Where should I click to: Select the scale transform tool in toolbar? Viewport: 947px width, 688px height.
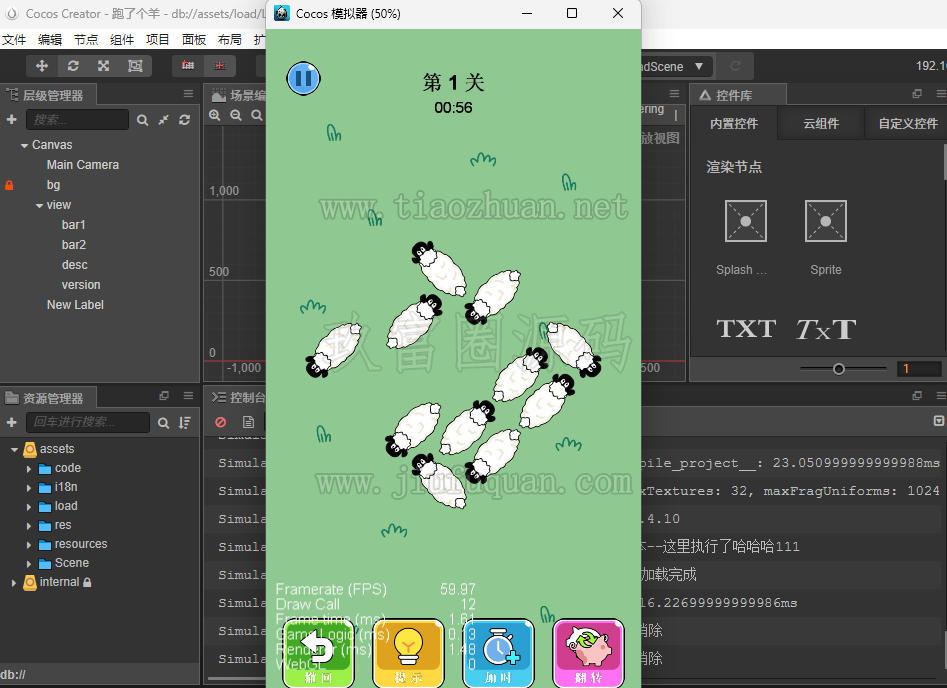click(x=104, y=66)
